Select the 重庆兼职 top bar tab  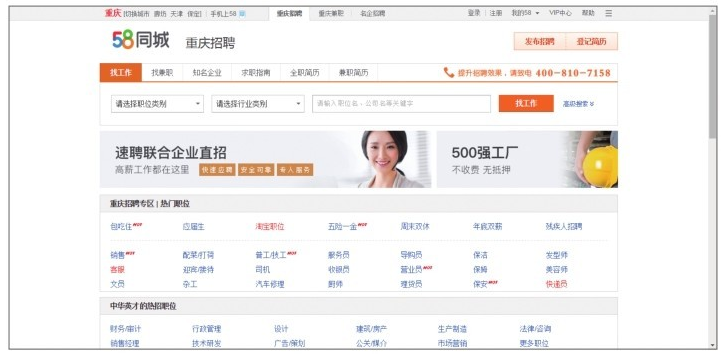[x=331, y=14]
